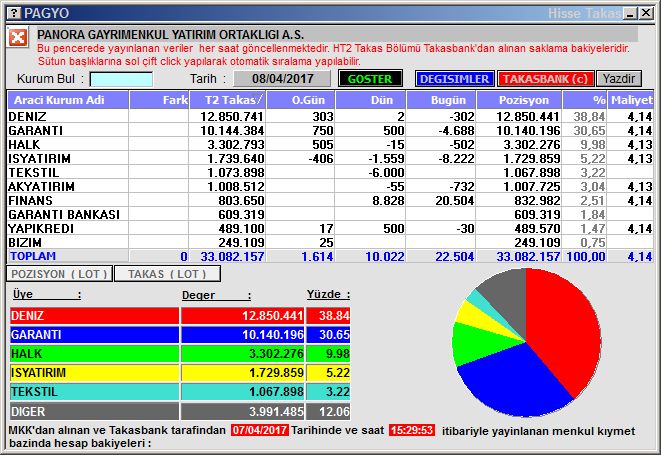Click turquoise TEKSTIL legend bar

coord(94,392)
